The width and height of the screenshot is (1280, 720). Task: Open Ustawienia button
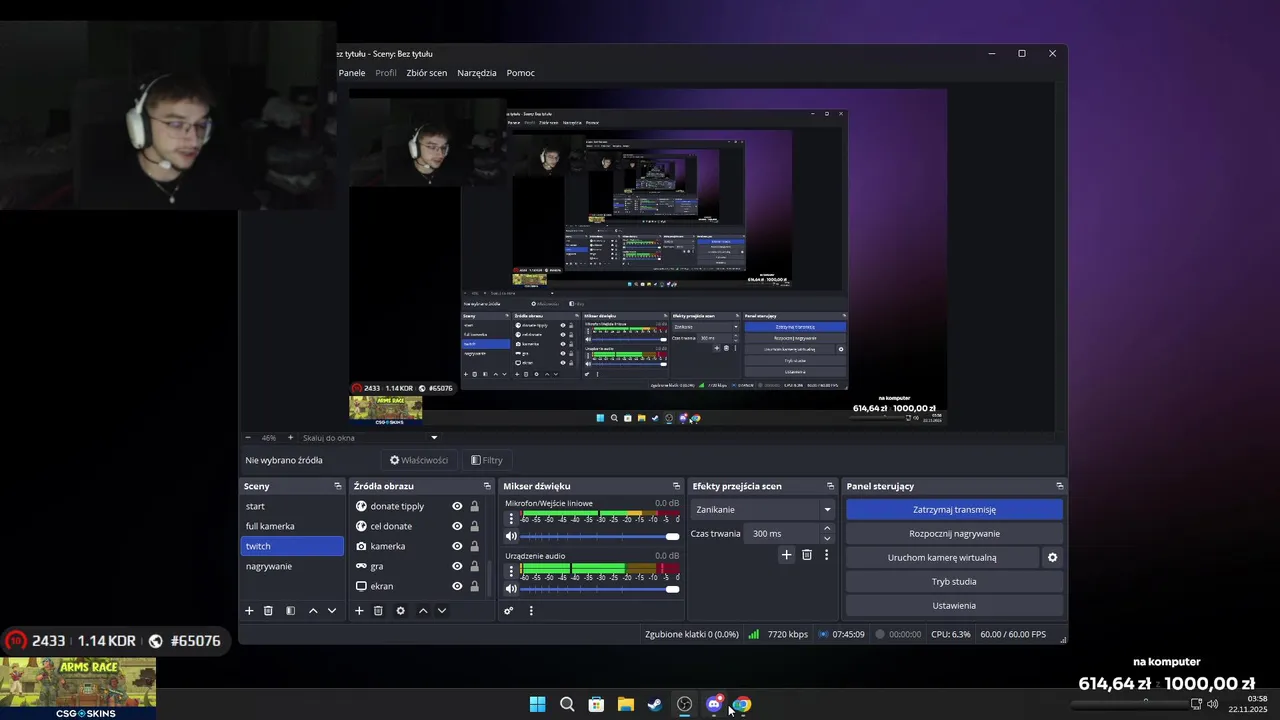(x=954, y=605)
